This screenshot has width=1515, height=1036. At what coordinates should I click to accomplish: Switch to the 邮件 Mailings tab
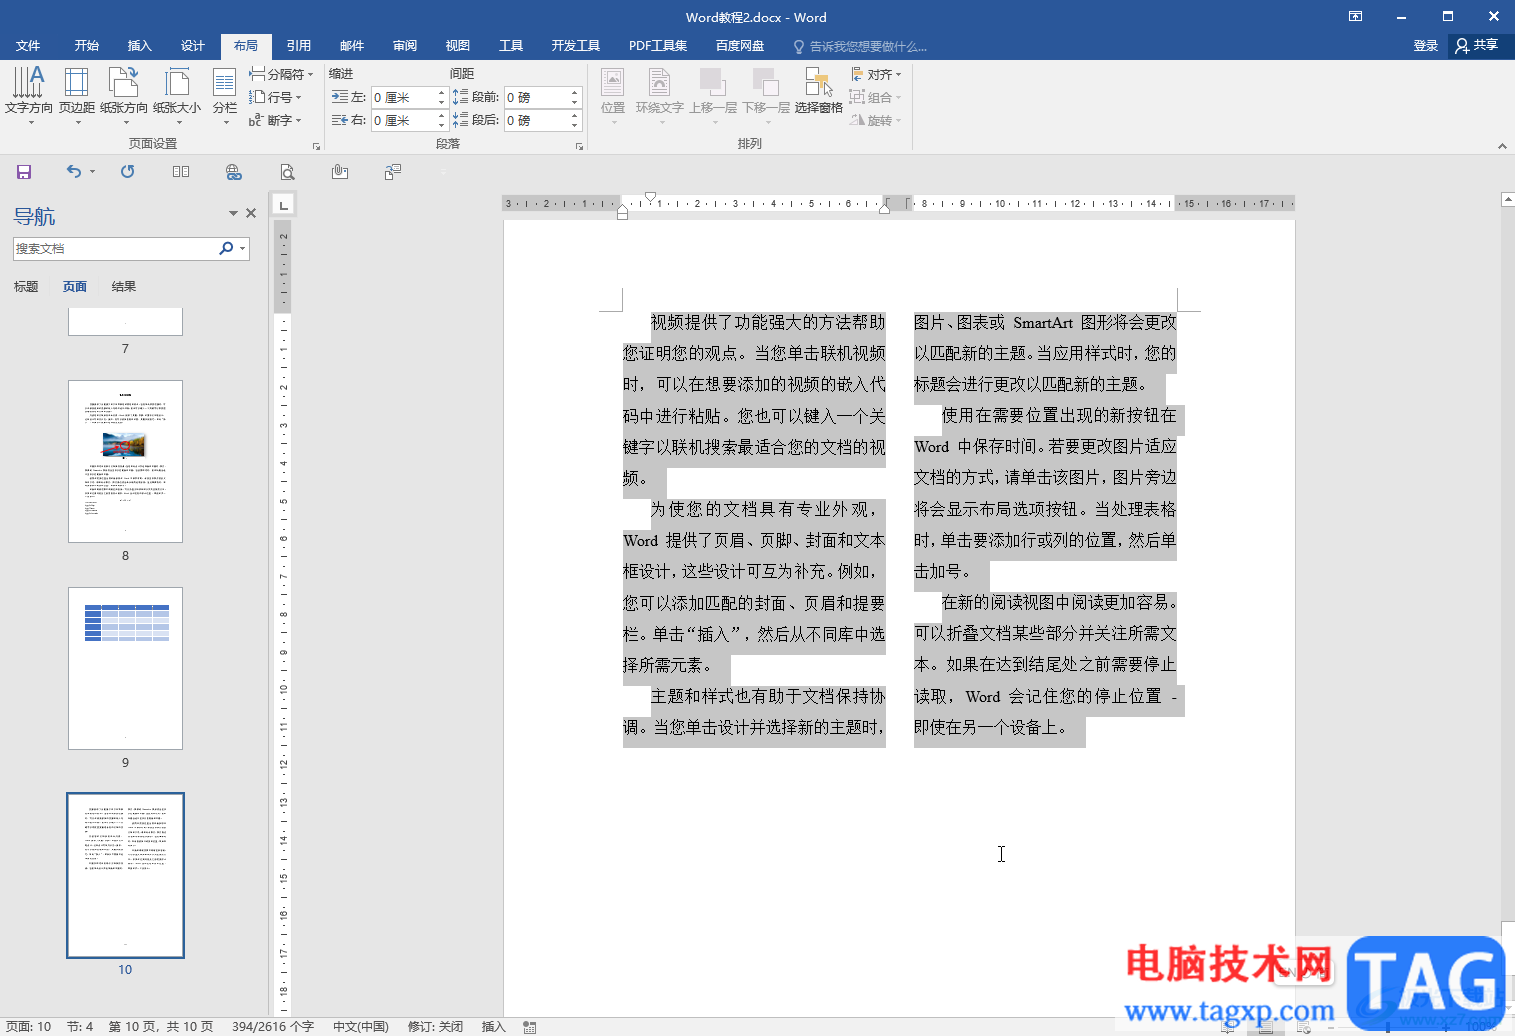(352, 46)
